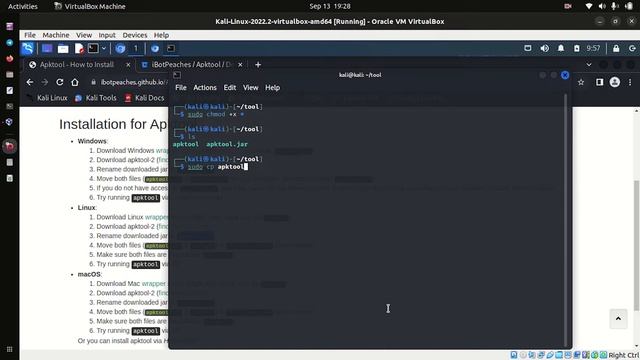The width and height of the screenshot is (640, 360).
Task: Open Firefox from the Ubuntu dock
Action: point(9,58)
